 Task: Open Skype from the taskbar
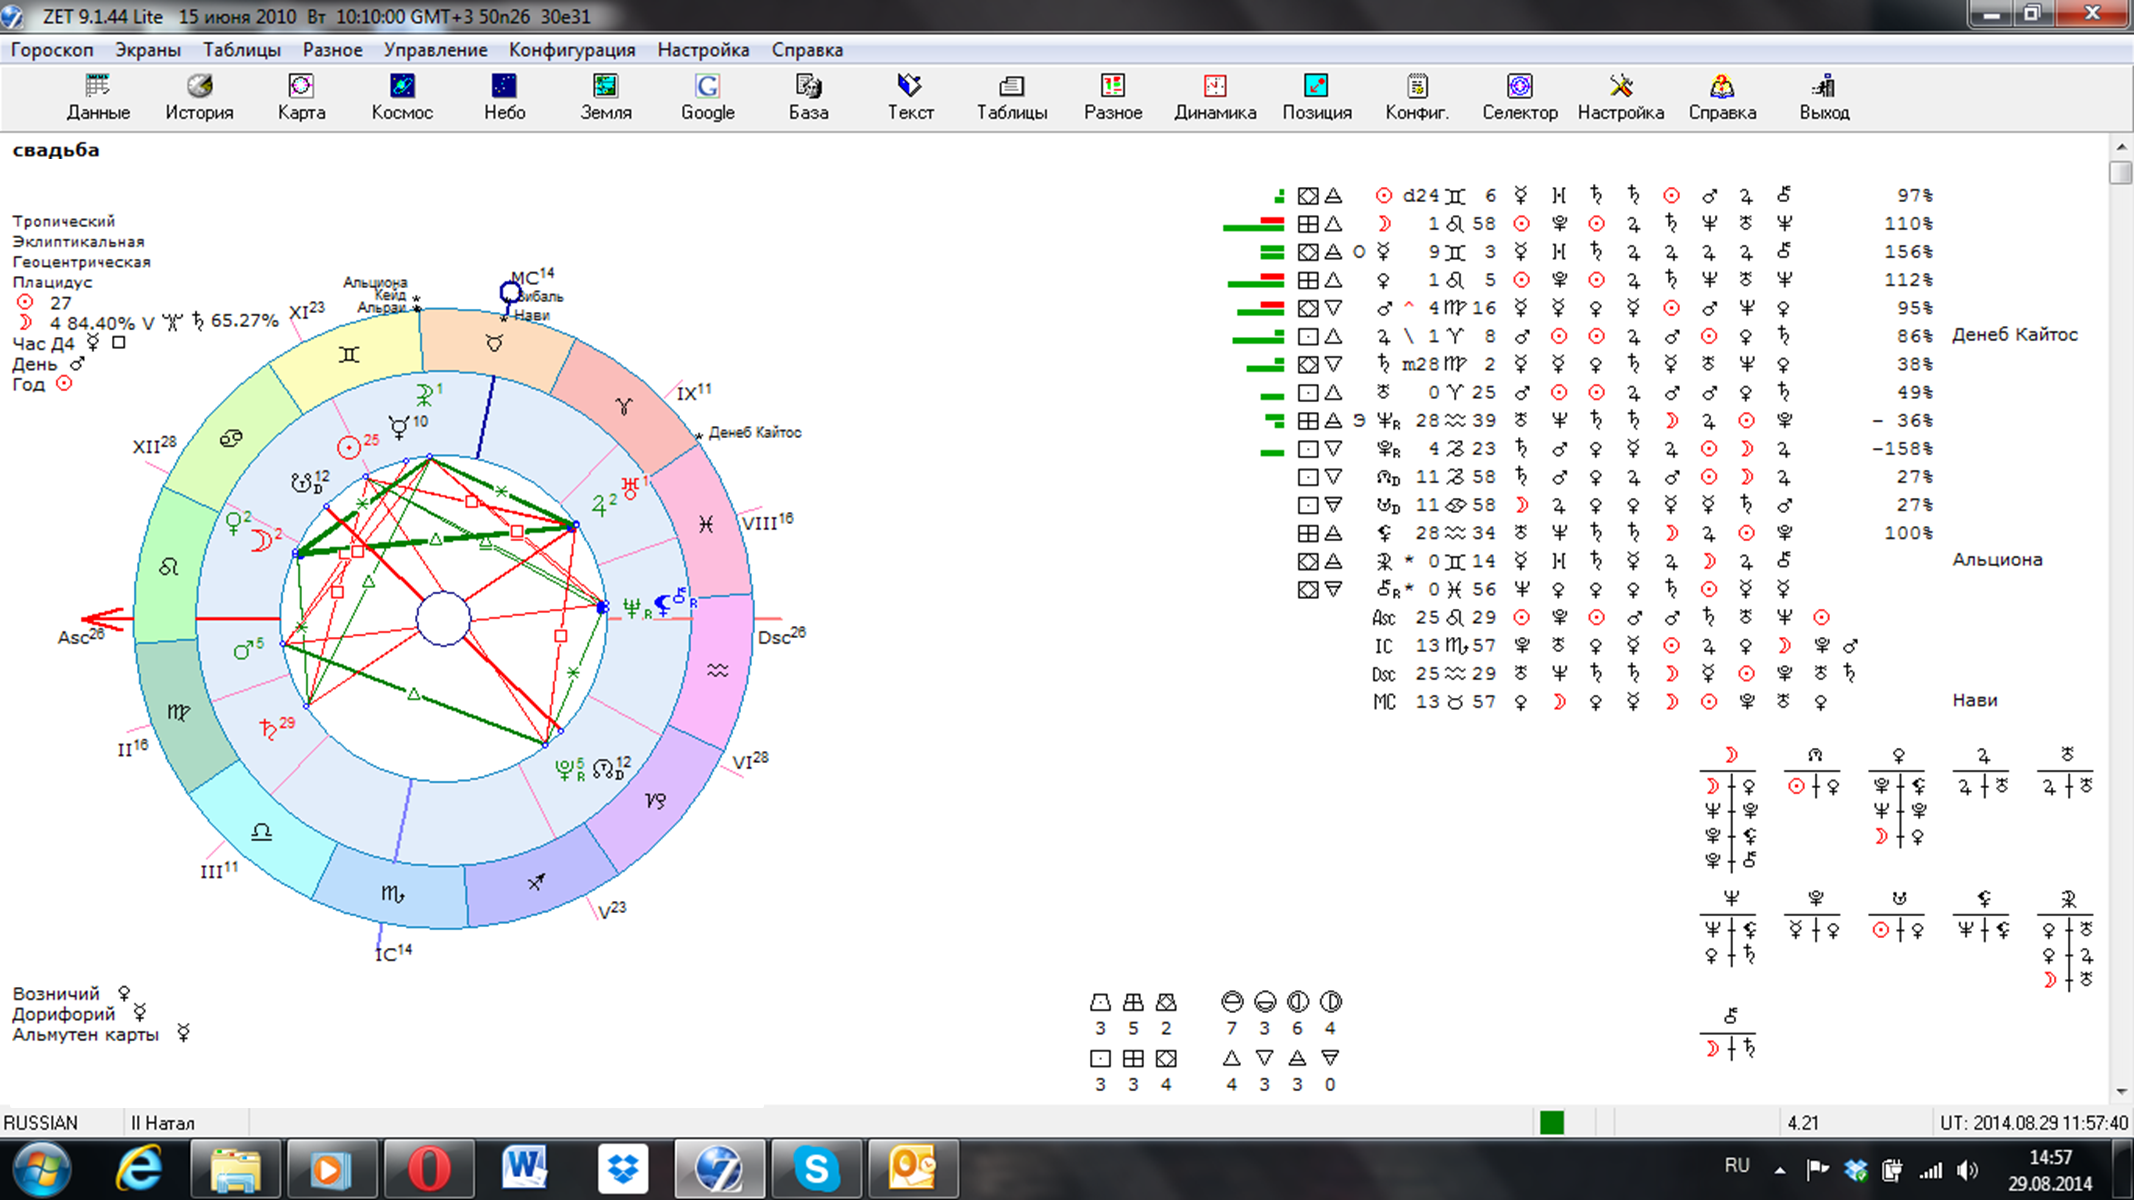point(816,1168)
